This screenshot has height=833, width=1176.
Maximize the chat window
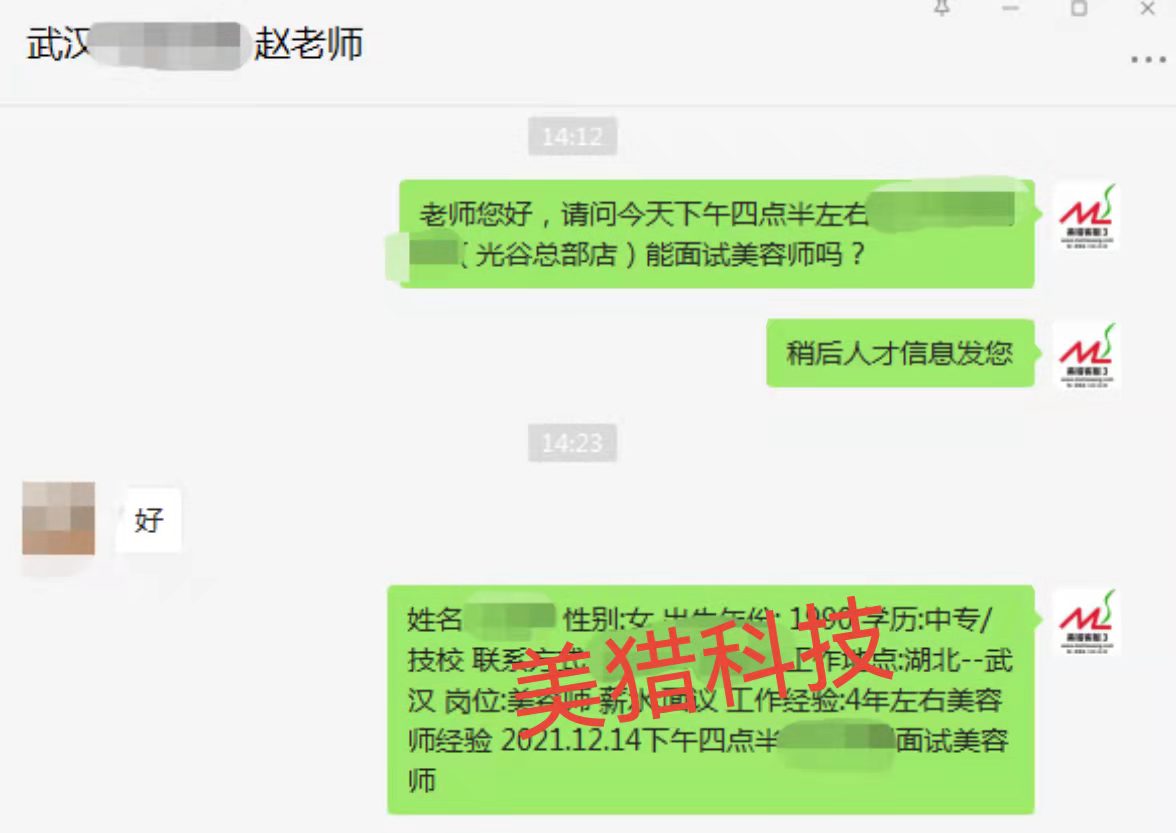(1078, 8)
